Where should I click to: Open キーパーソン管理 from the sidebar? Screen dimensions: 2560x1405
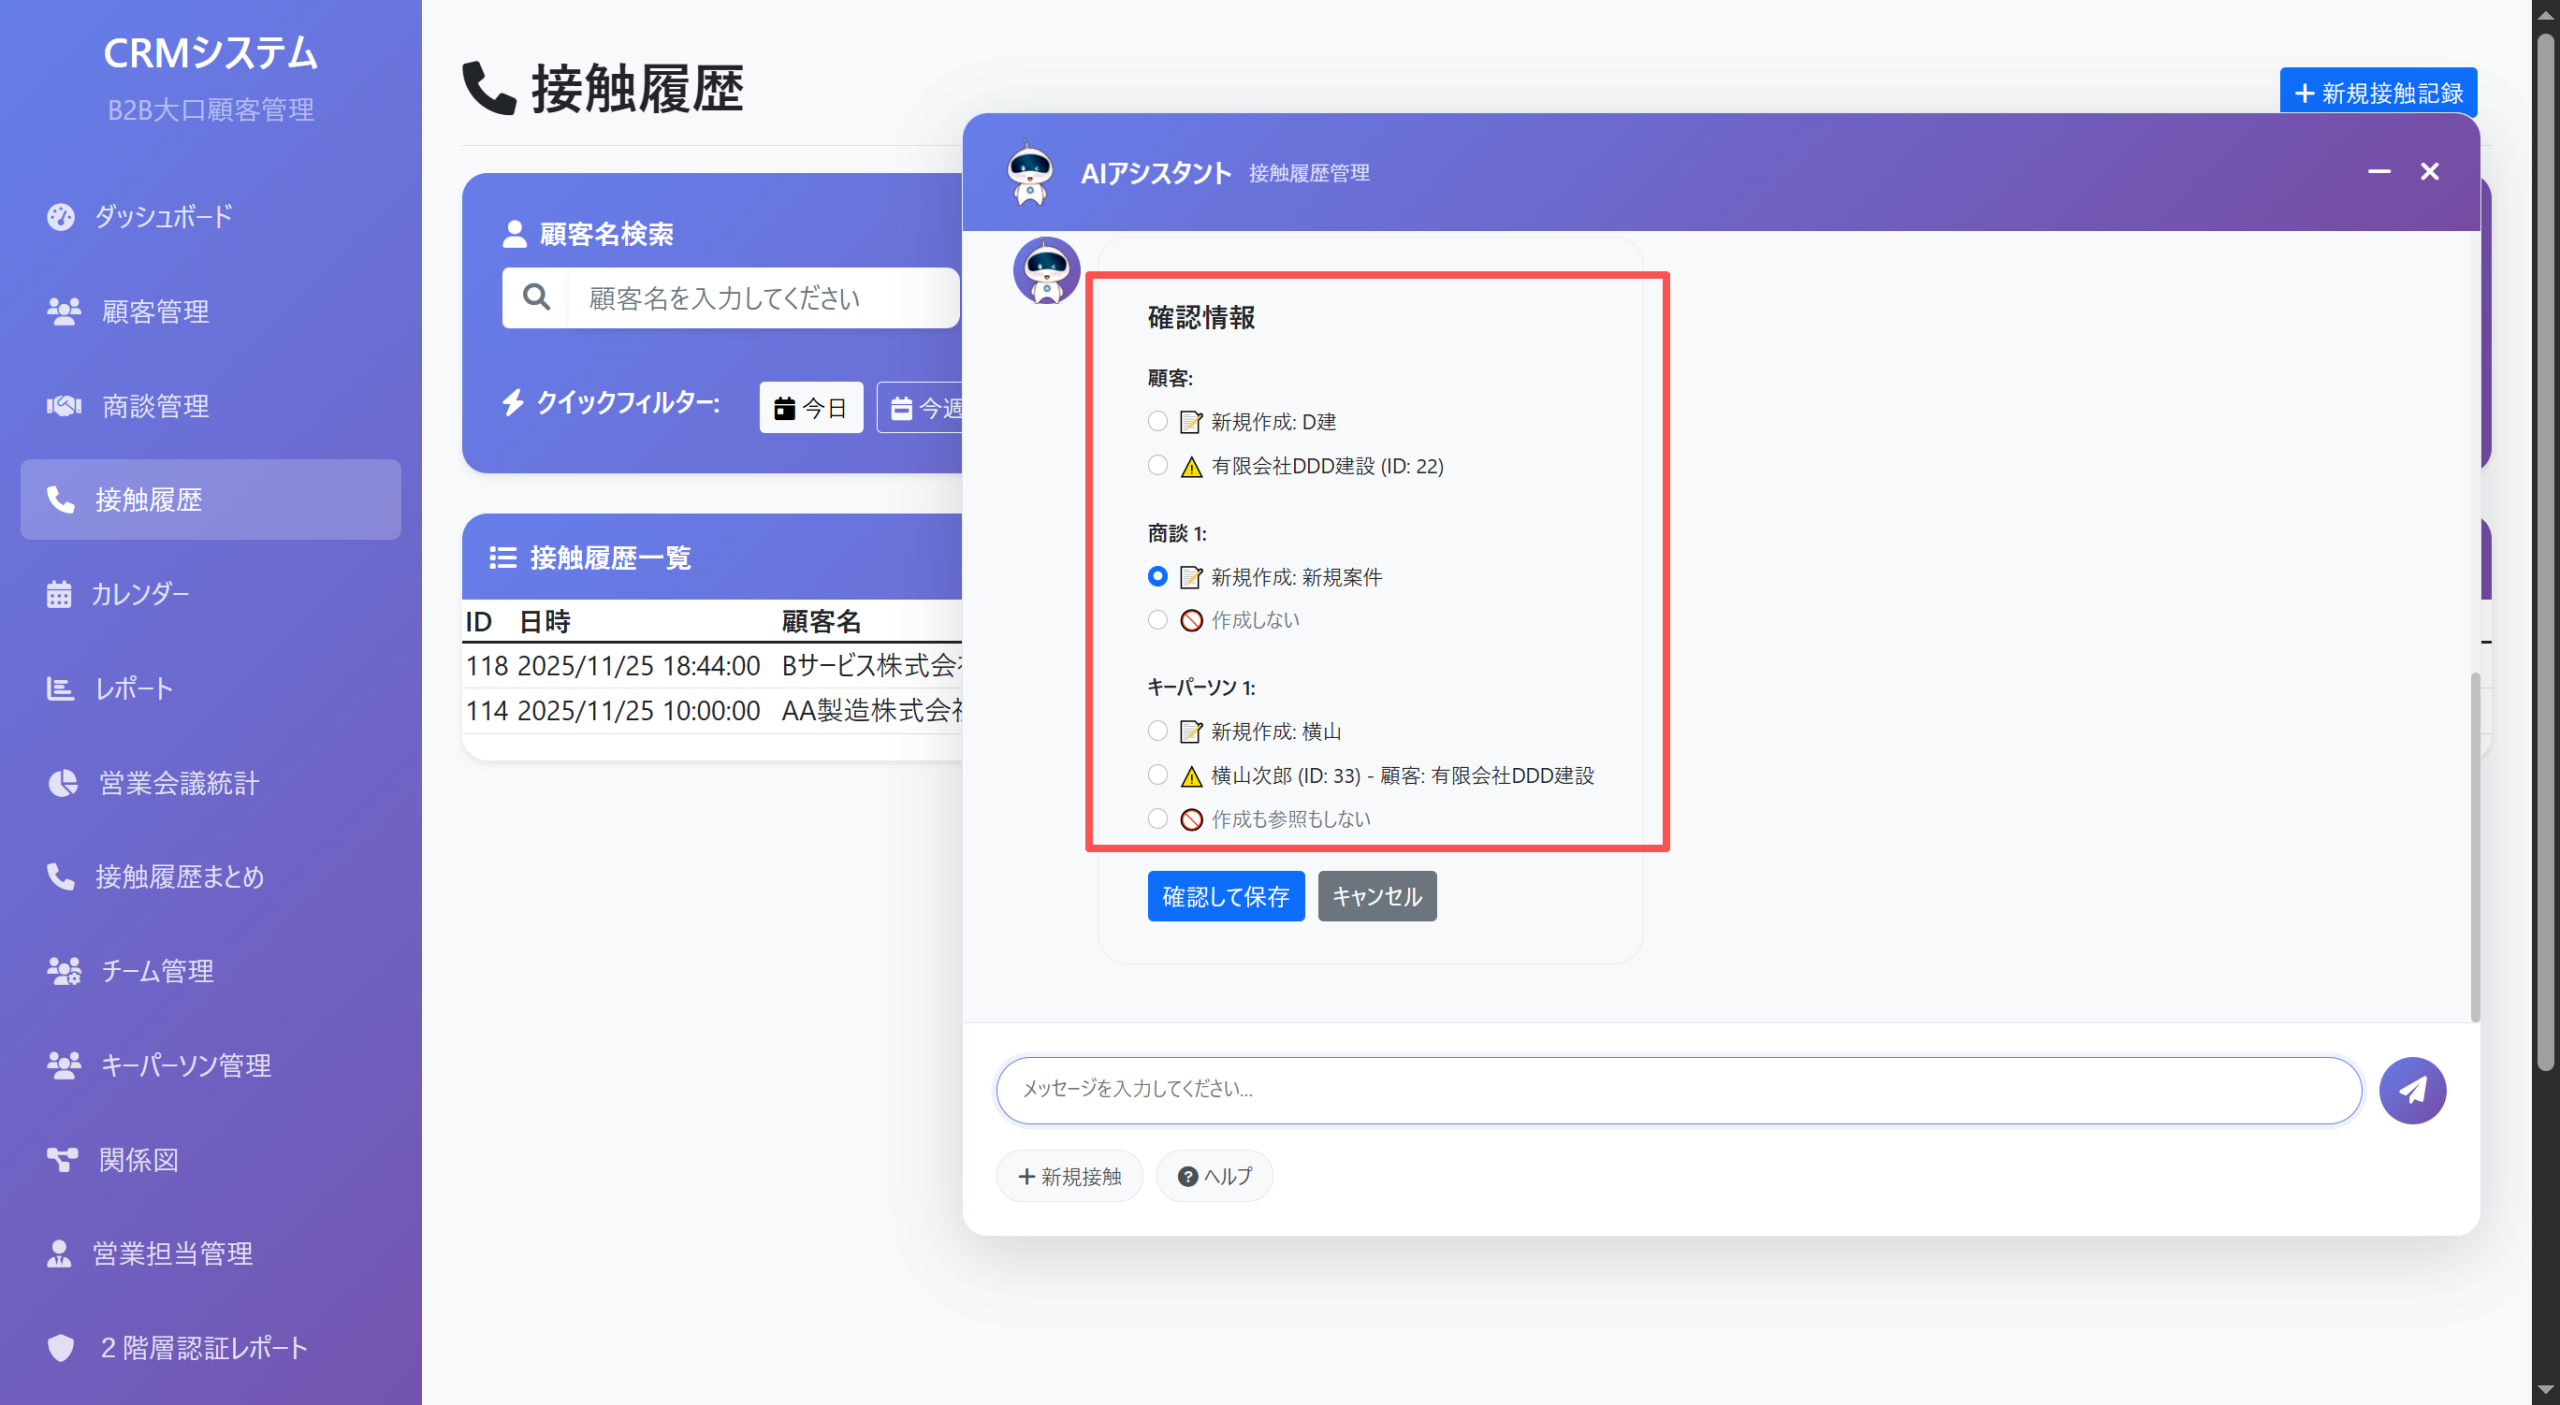[185, 1065]
